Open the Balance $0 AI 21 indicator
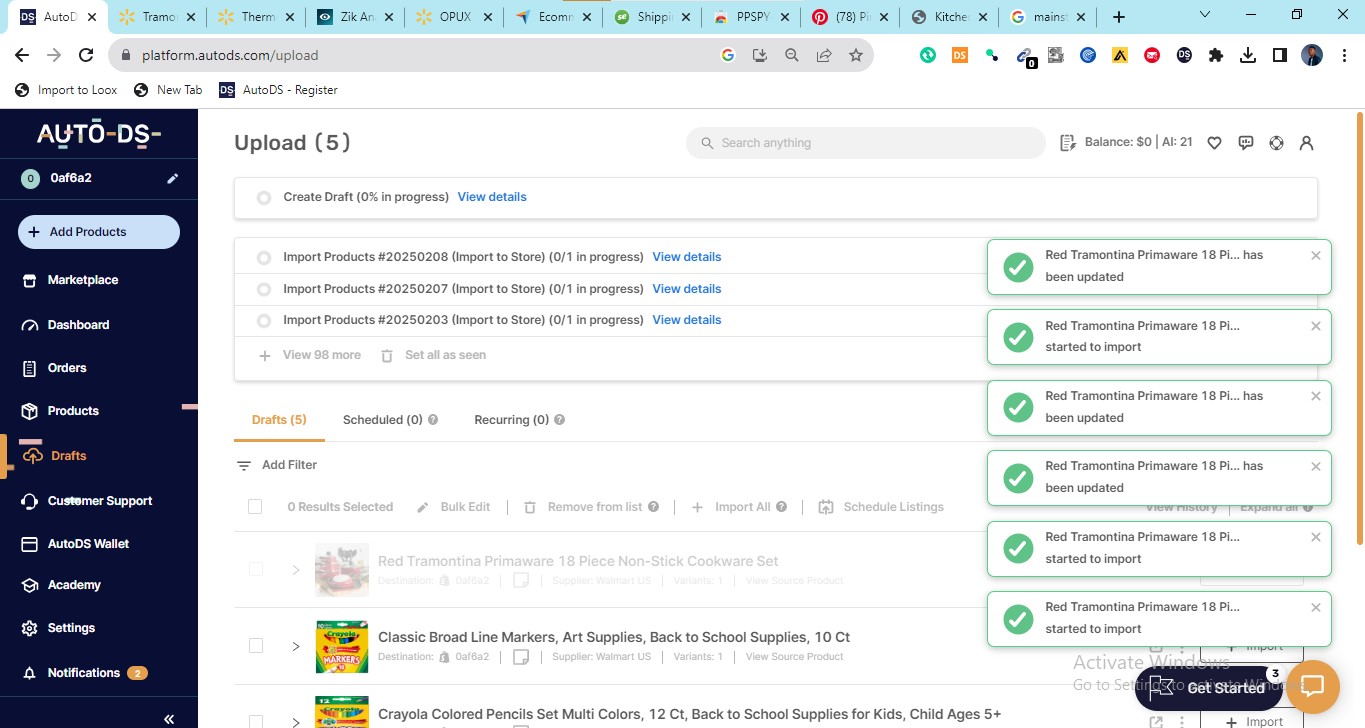Screen dimensions: 1365x728 click(x=1126, y=142)
